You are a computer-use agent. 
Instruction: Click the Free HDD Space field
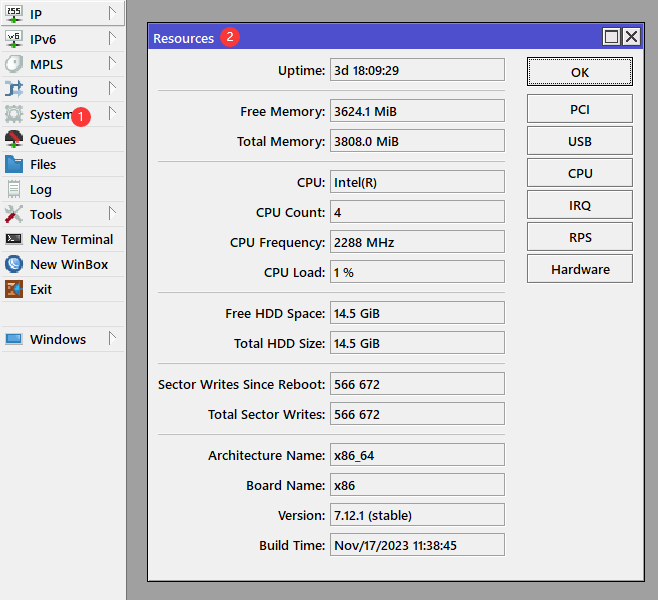[417, 313]
